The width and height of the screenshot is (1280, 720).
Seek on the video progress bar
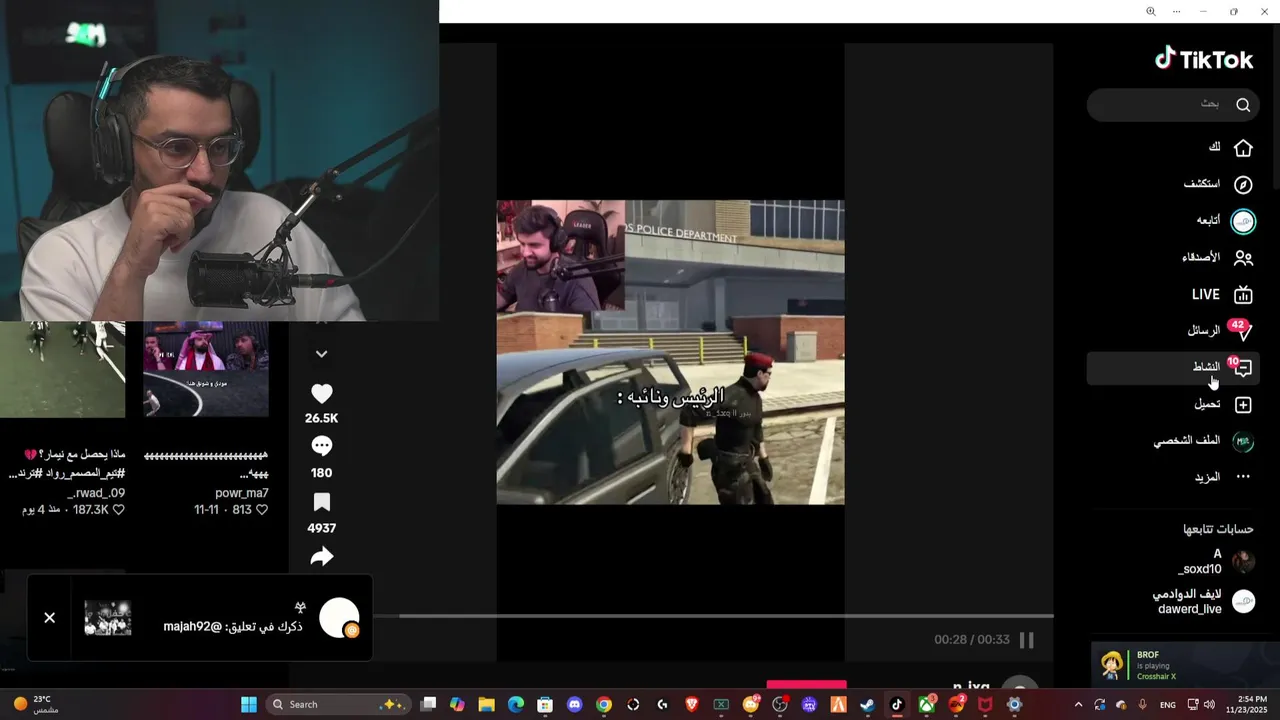[726, 616]
